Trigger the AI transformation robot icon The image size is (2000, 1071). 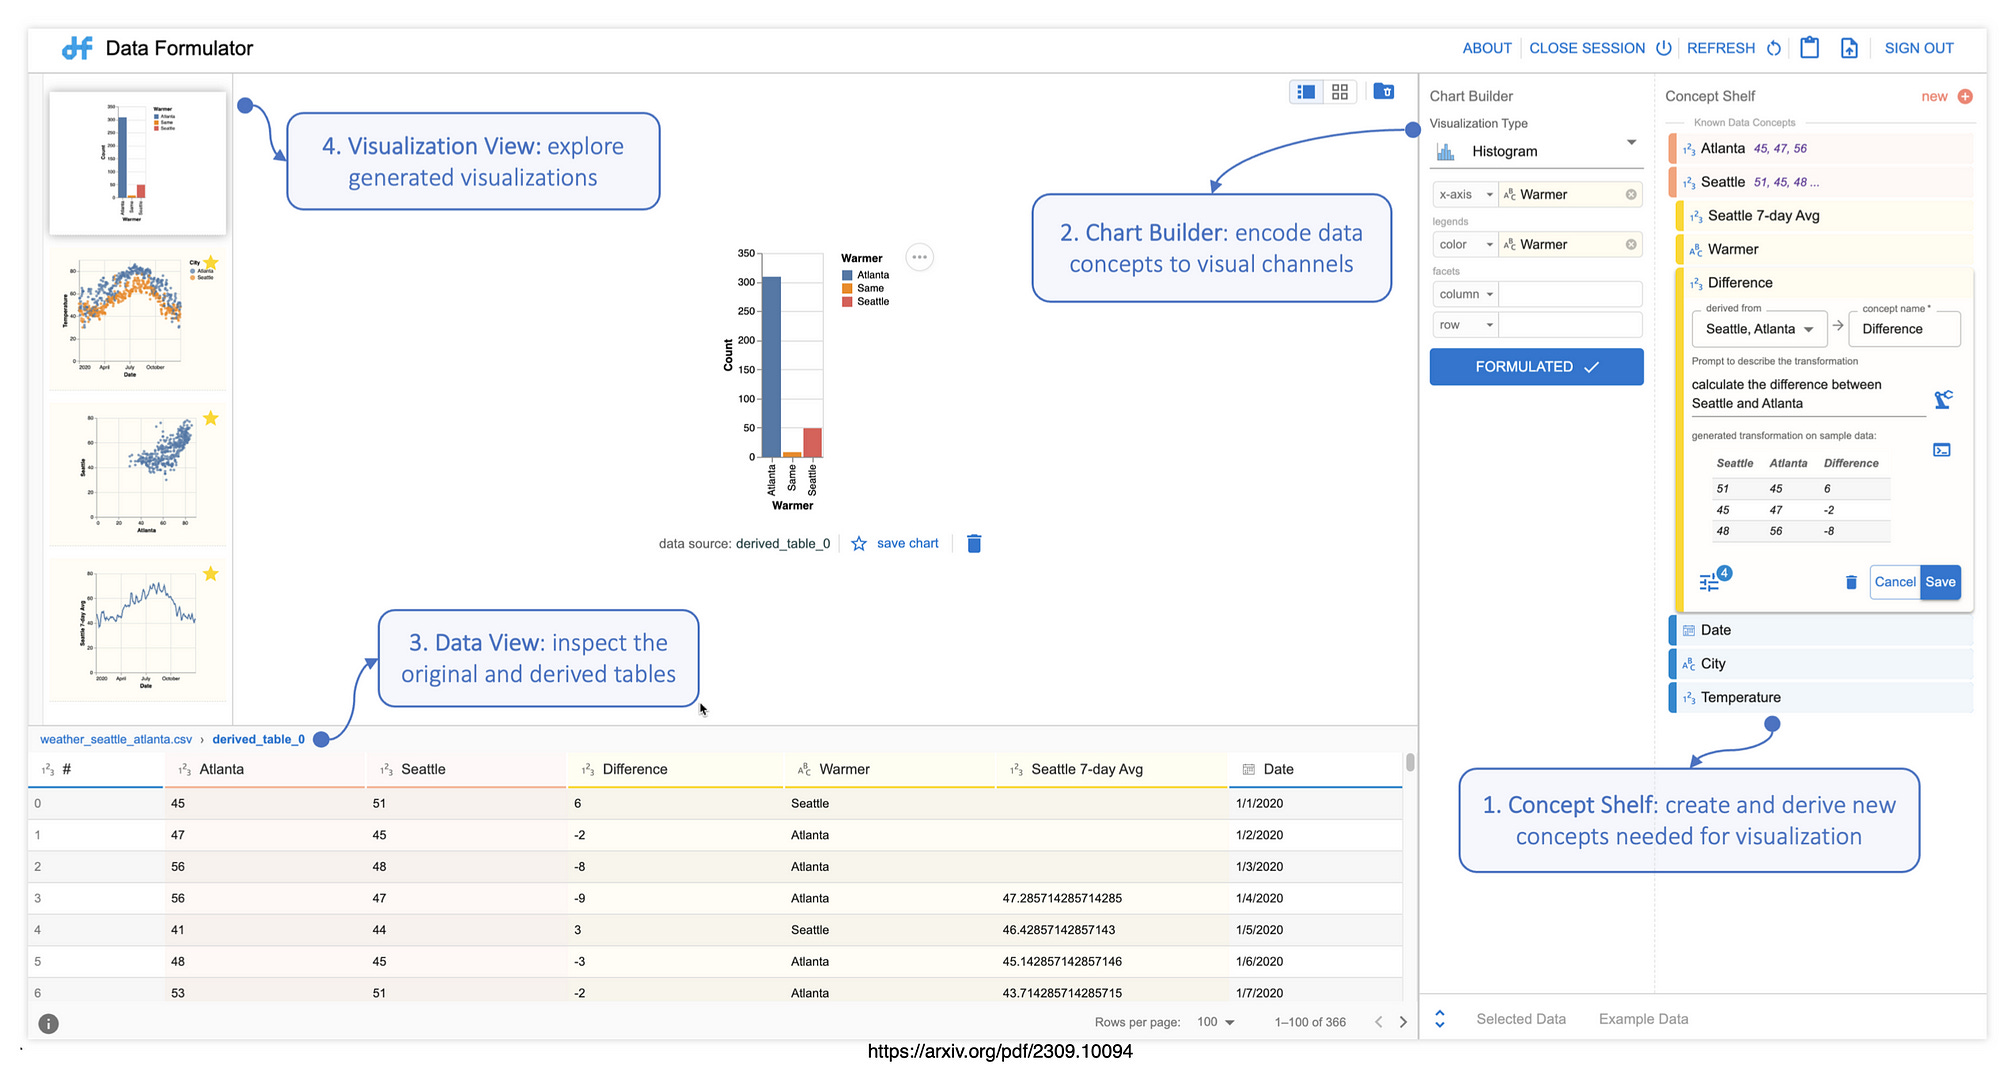(1943, 398)
